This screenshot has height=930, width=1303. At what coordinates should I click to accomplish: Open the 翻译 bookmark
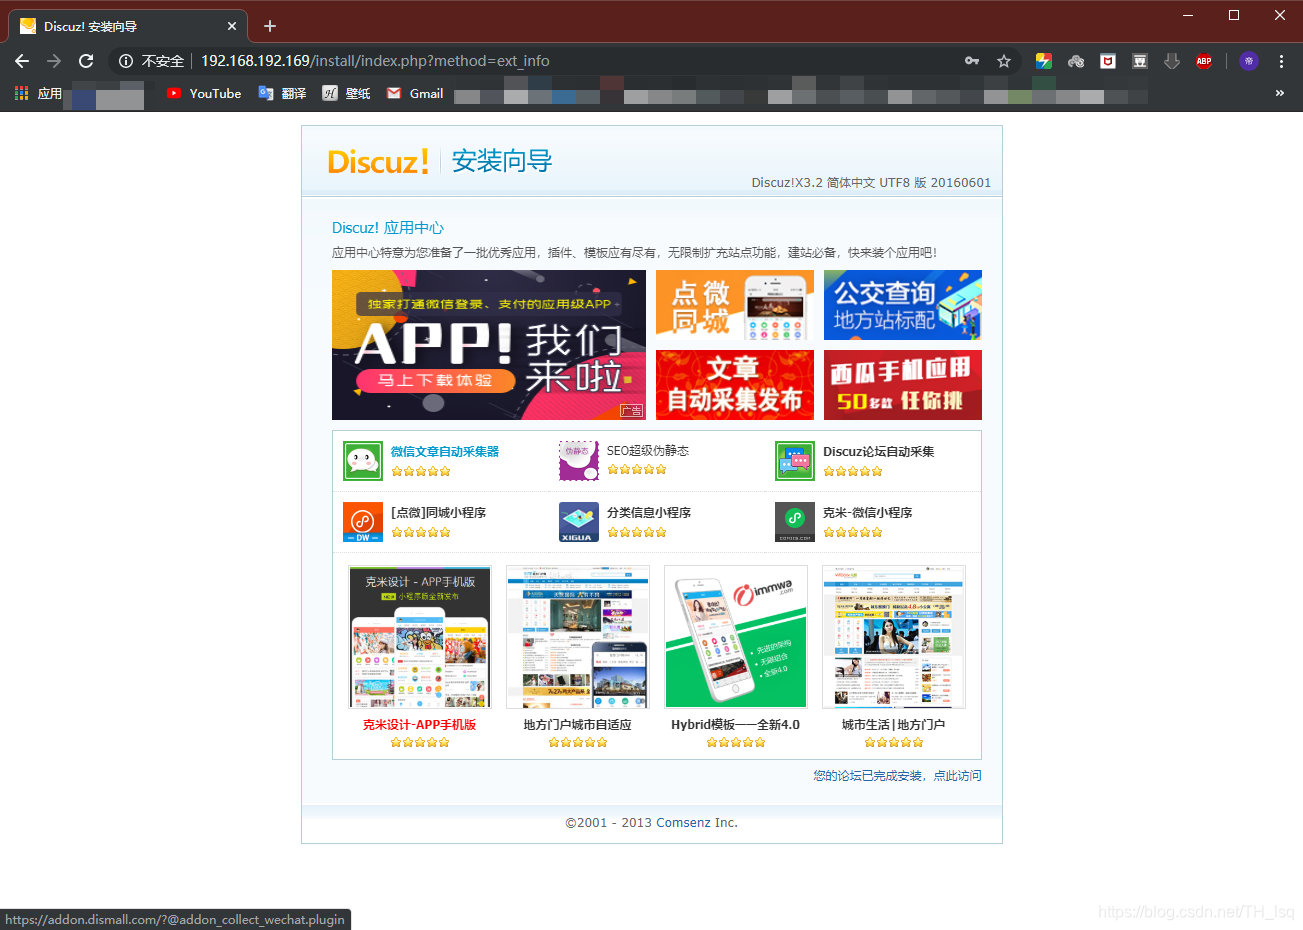pos(282,93)
